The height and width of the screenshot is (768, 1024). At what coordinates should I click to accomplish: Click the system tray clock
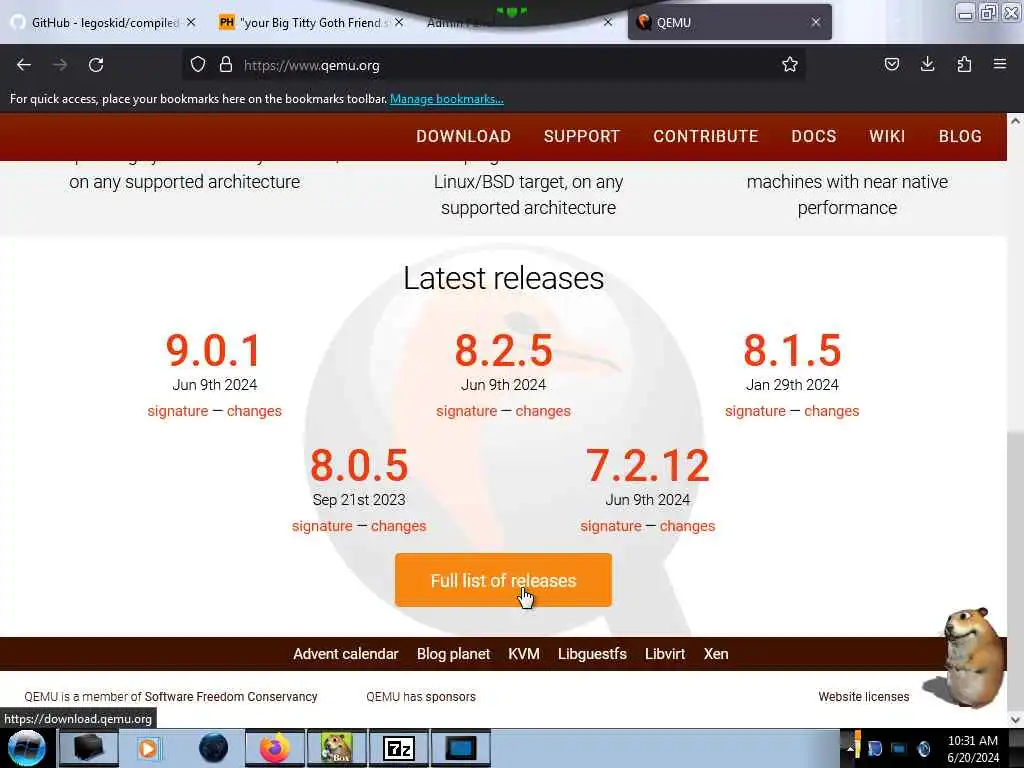973,749
